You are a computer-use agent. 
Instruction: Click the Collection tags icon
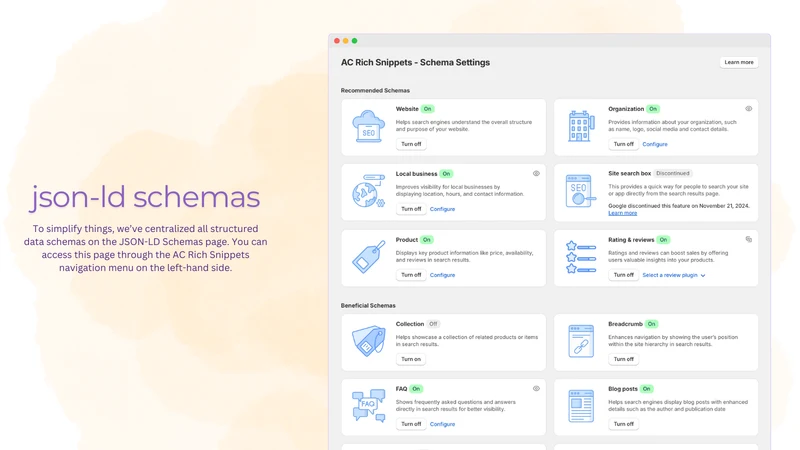pyautogui.click(x=368, y=341)
